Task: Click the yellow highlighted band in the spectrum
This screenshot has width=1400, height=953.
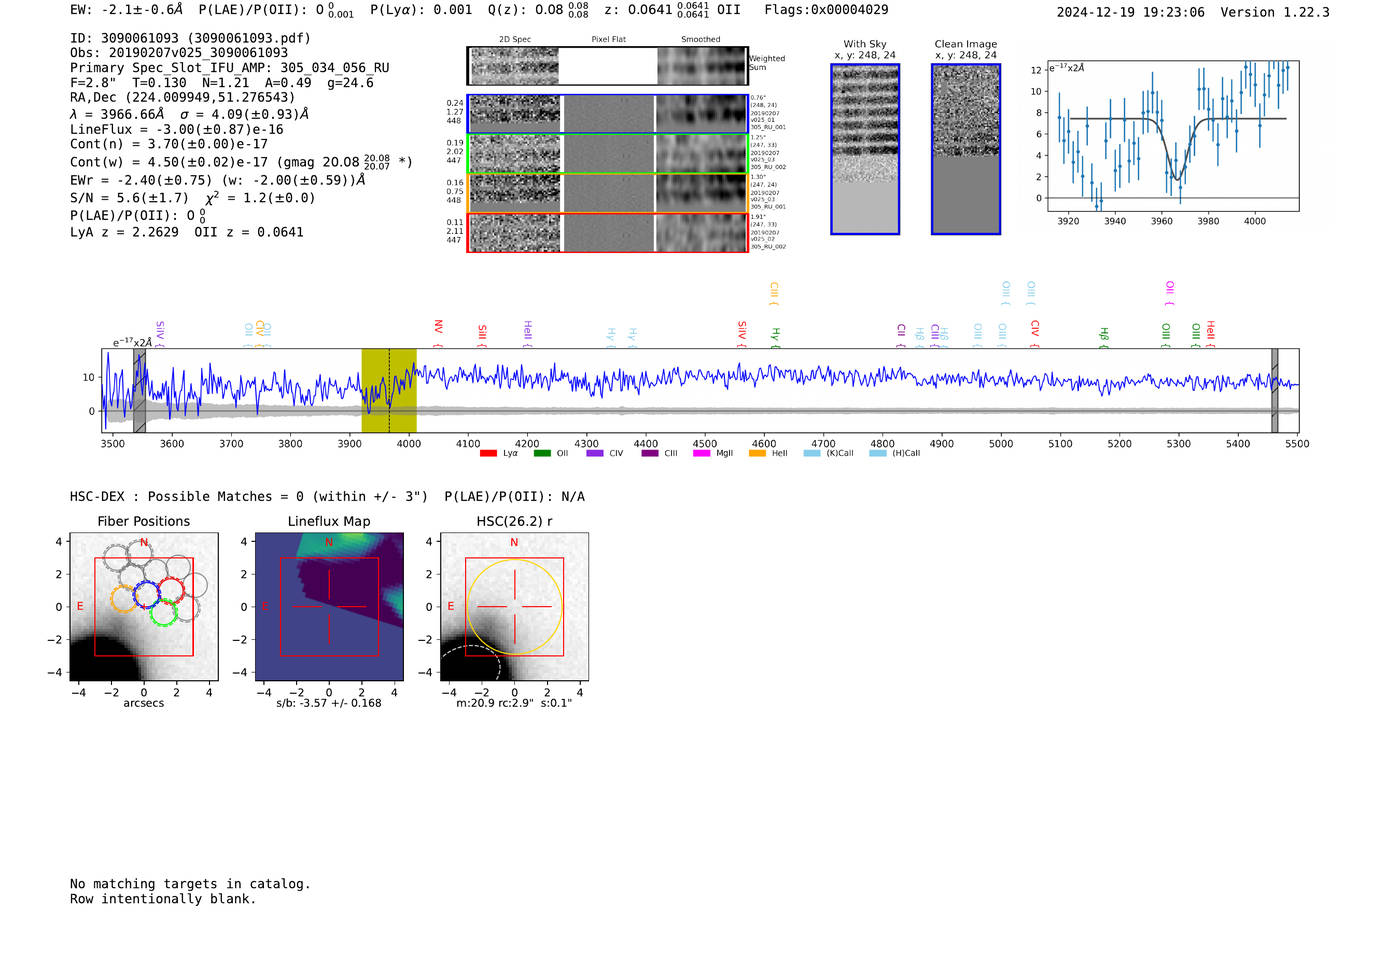Action: coord(389,390)
